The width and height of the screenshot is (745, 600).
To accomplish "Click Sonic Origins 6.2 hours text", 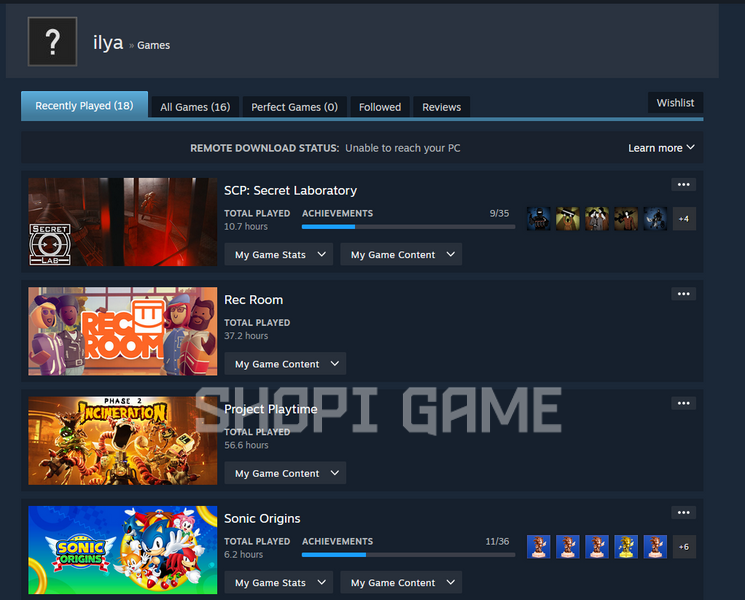I will pos(243,554).
